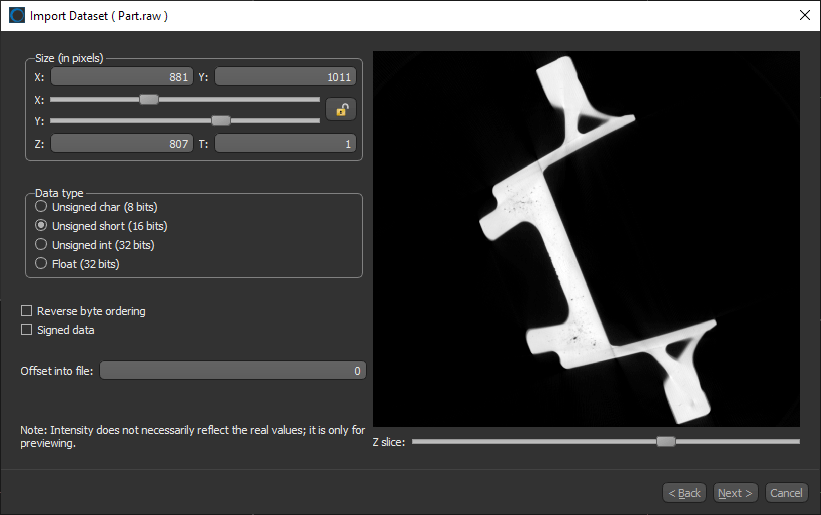Click the X size slider handle

pyautogui.click(x=149, y=99)
